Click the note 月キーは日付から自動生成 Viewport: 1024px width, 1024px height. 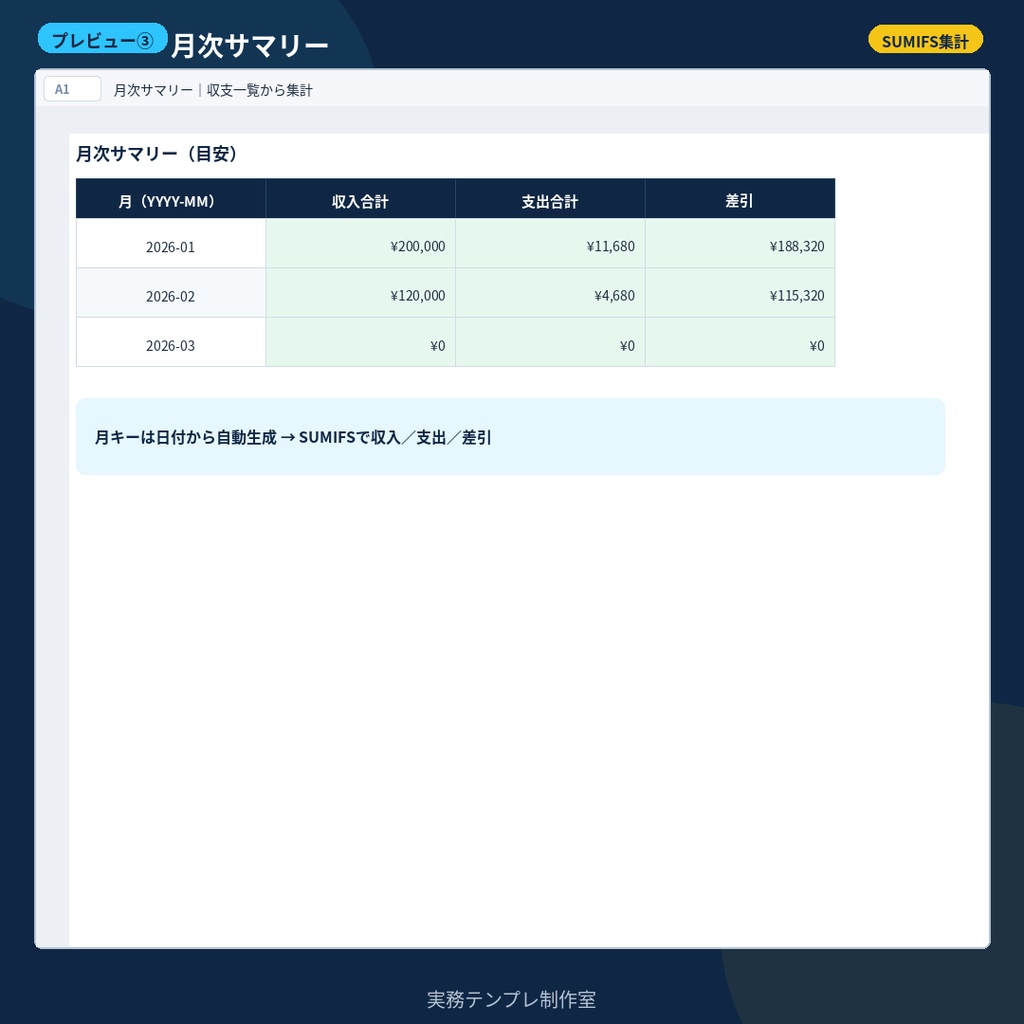point(185,437)
